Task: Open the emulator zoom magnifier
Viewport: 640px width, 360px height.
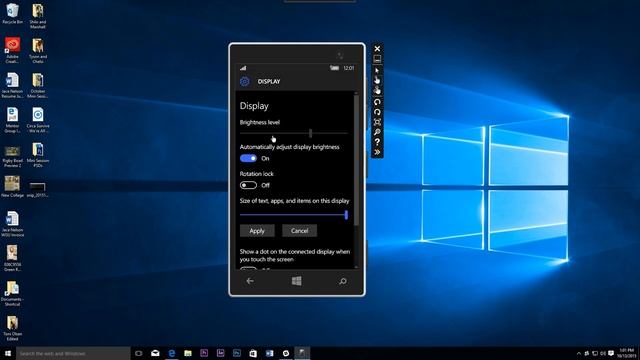Action: (377, 132)
